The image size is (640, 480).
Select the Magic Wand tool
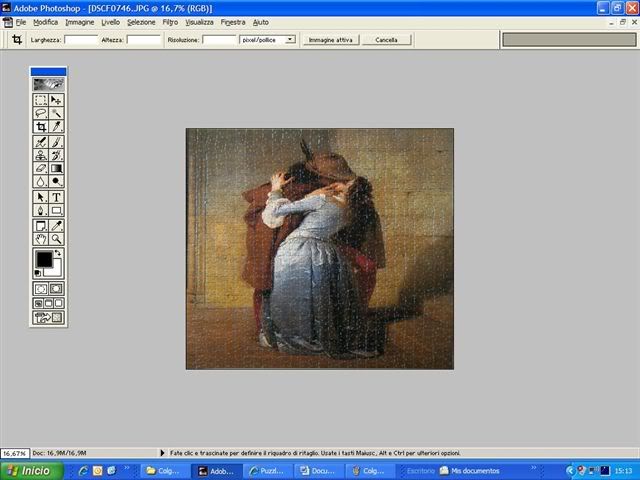coord(56,113)
